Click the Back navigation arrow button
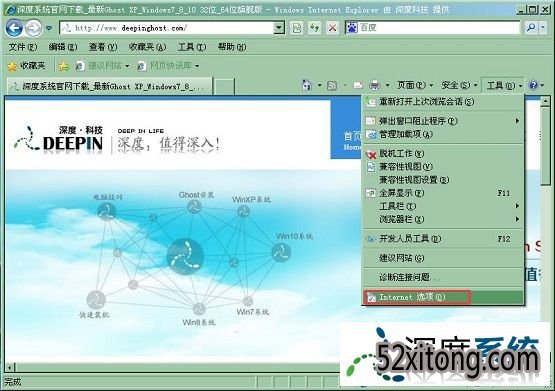Viewport: 555px width, 391px height. [14, 28]
